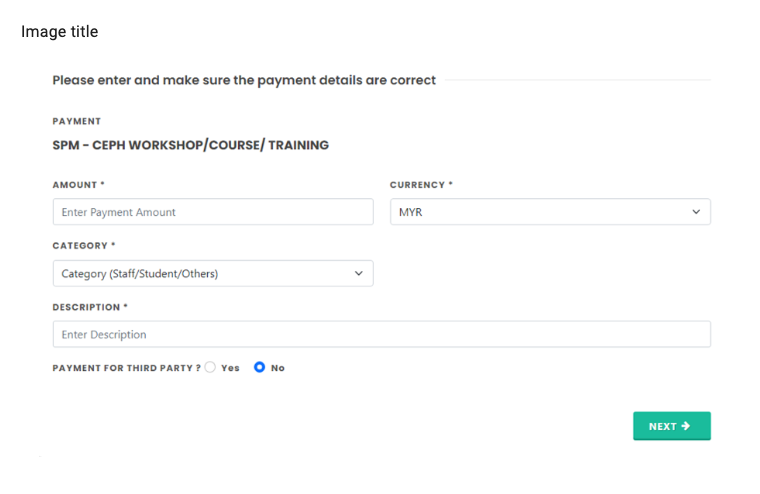Image resolution: width=760 pixels, height=494 pixels.
Task: Click the chevron arrow in Category field
Action: click(x=359, y=274)
